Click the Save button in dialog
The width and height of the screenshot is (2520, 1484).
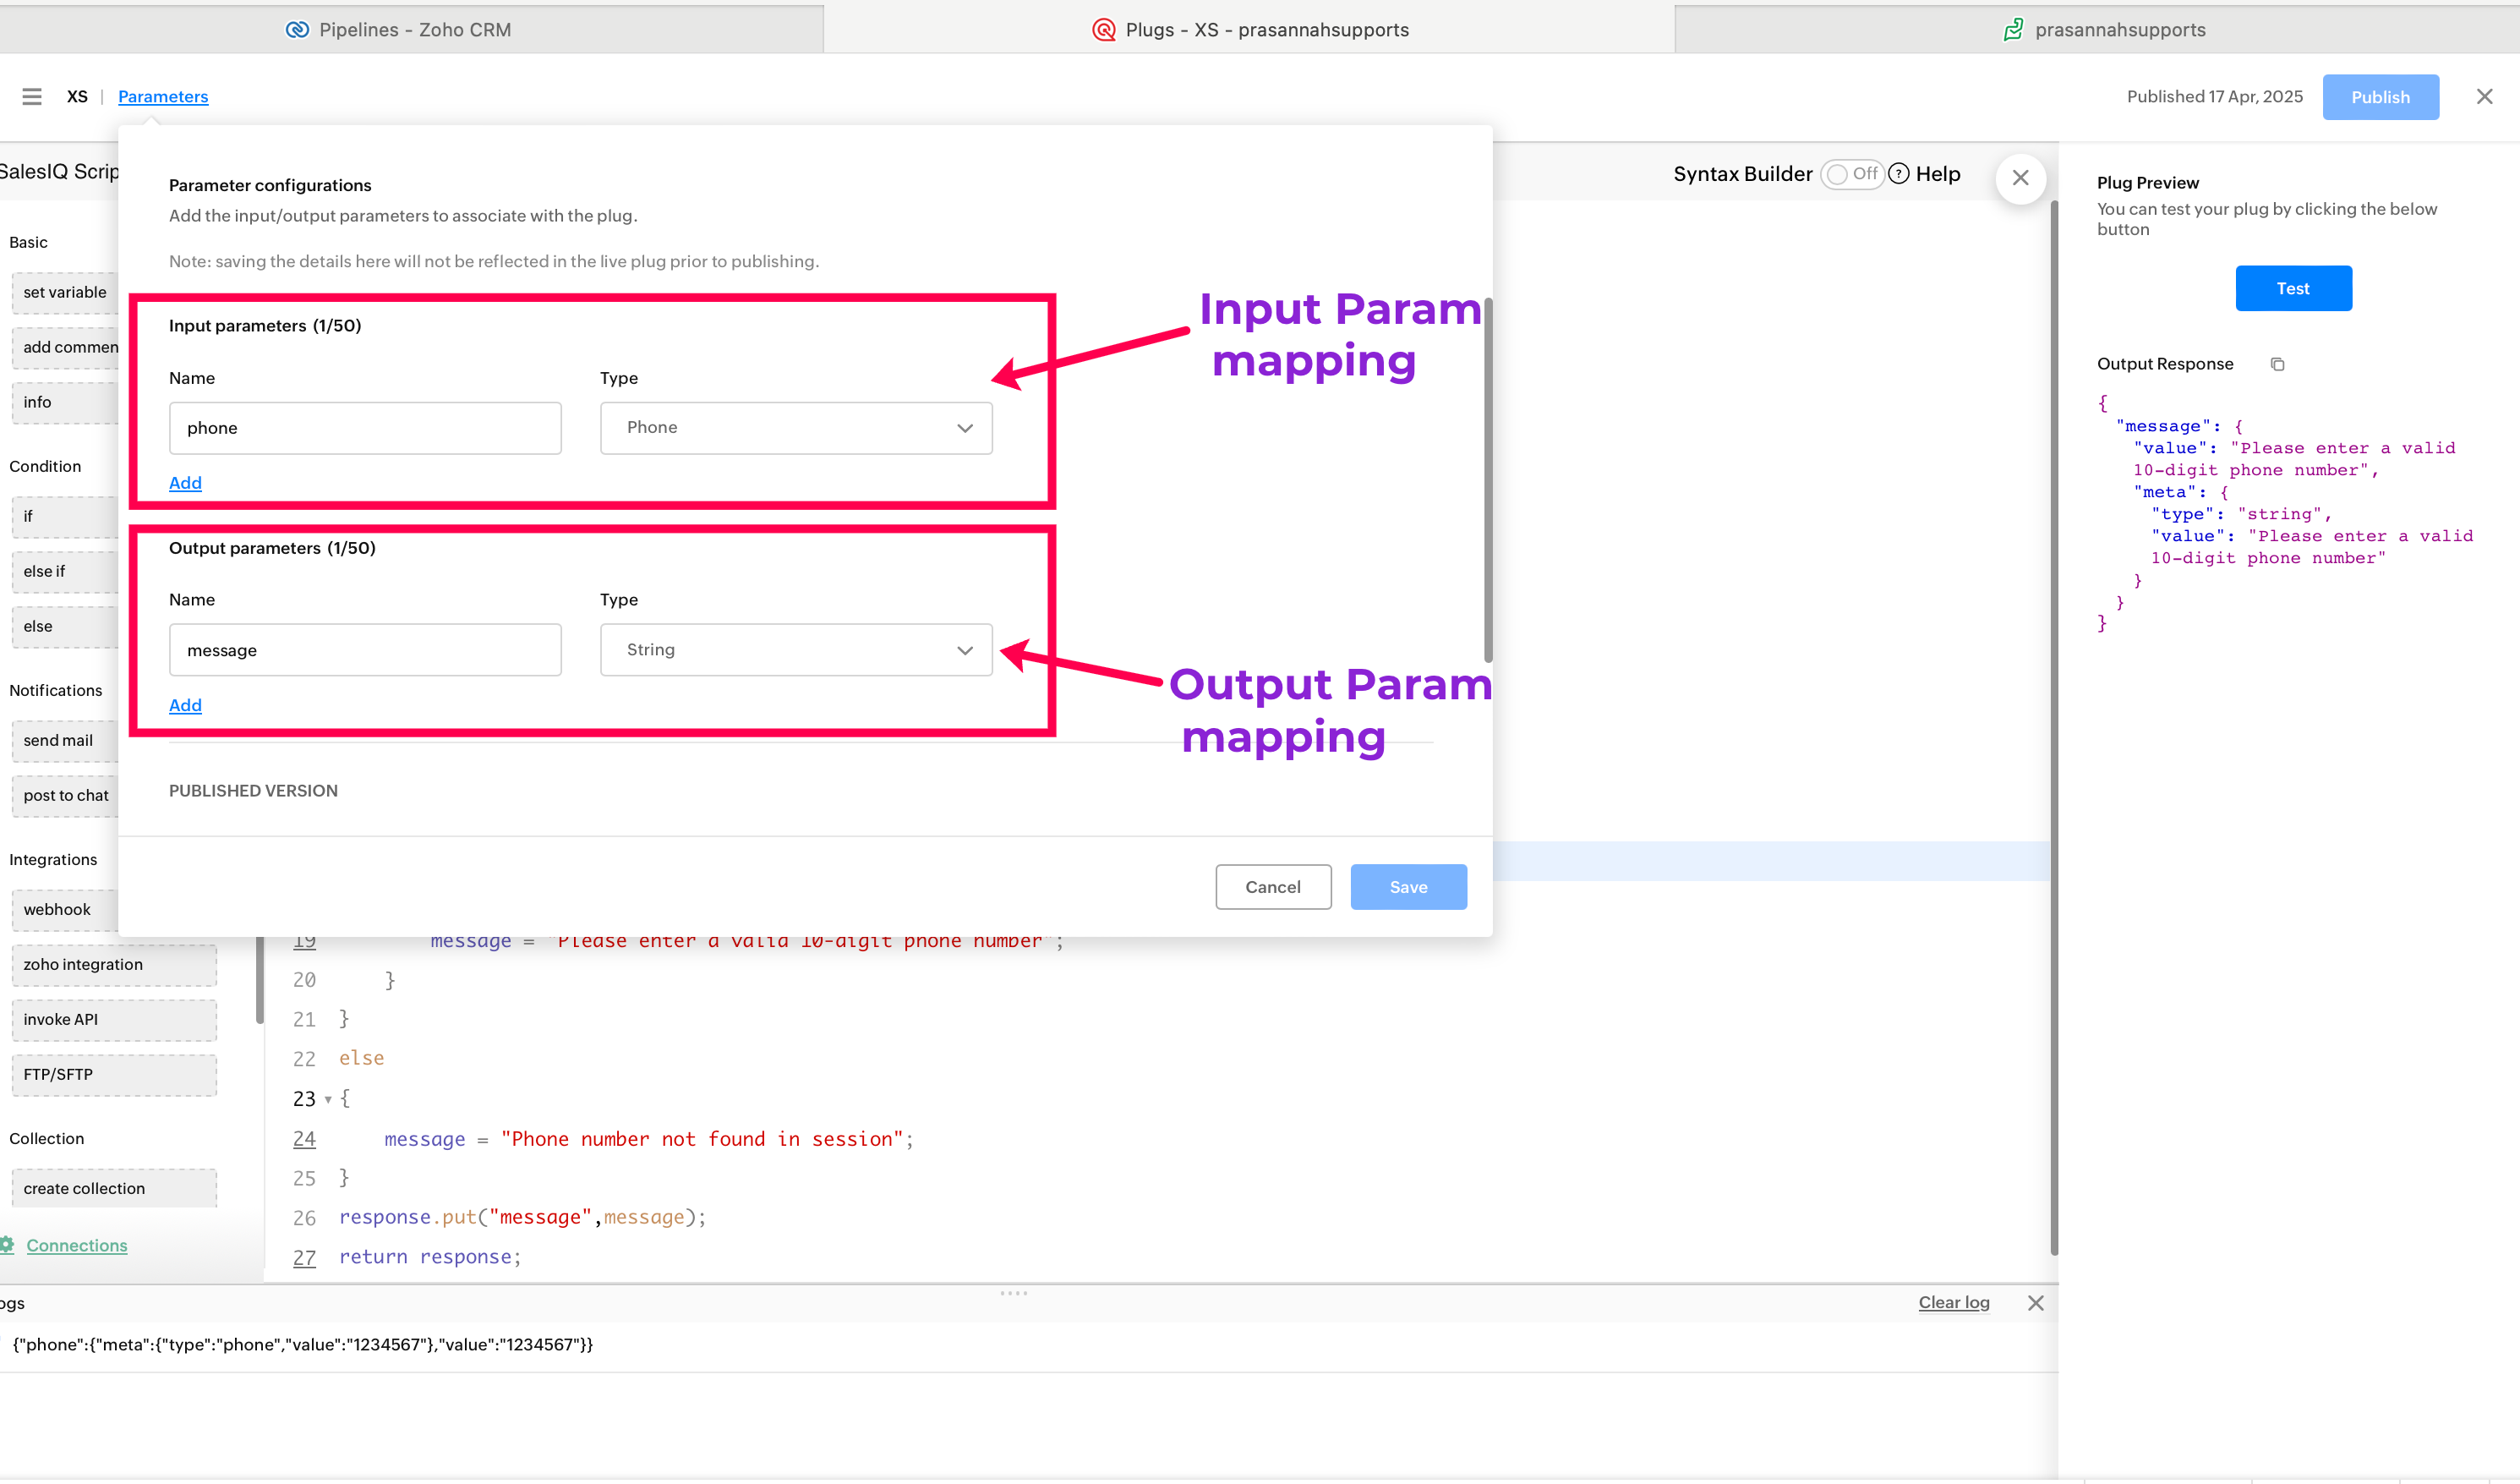tap(1407, 887)
